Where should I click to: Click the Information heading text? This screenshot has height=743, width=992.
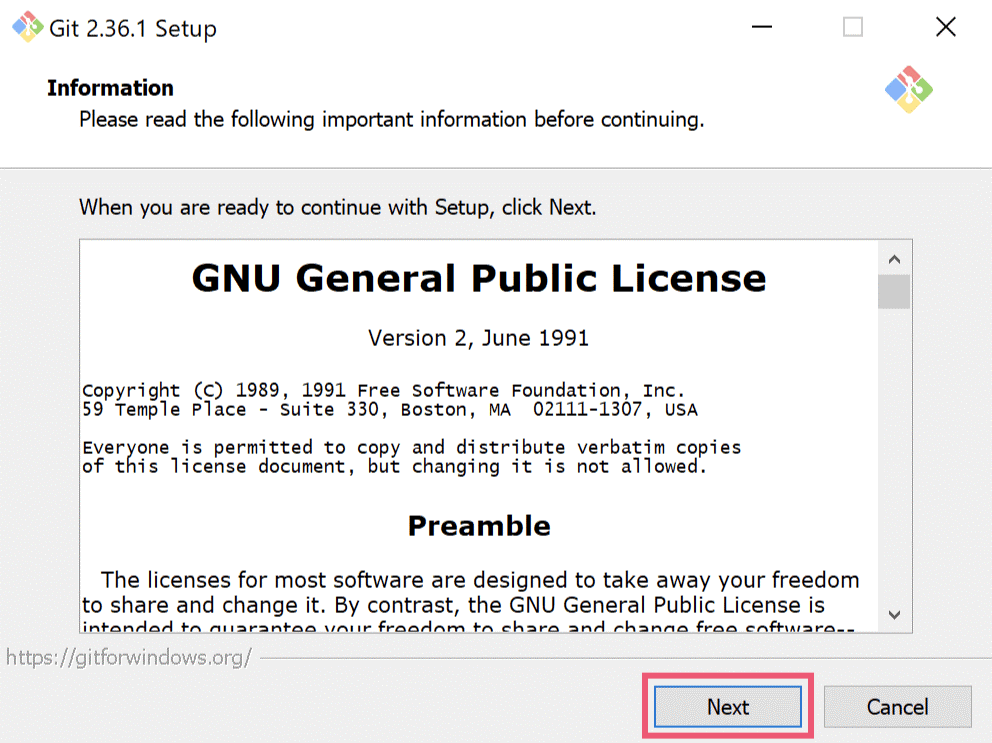pyautogui.click(x=110, y=88)
